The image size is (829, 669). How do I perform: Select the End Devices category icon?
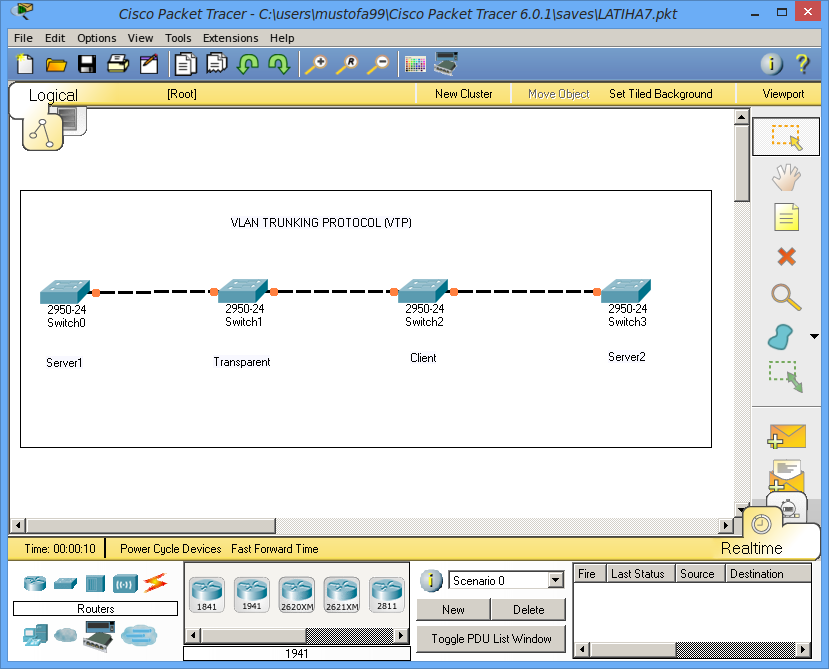35,635
